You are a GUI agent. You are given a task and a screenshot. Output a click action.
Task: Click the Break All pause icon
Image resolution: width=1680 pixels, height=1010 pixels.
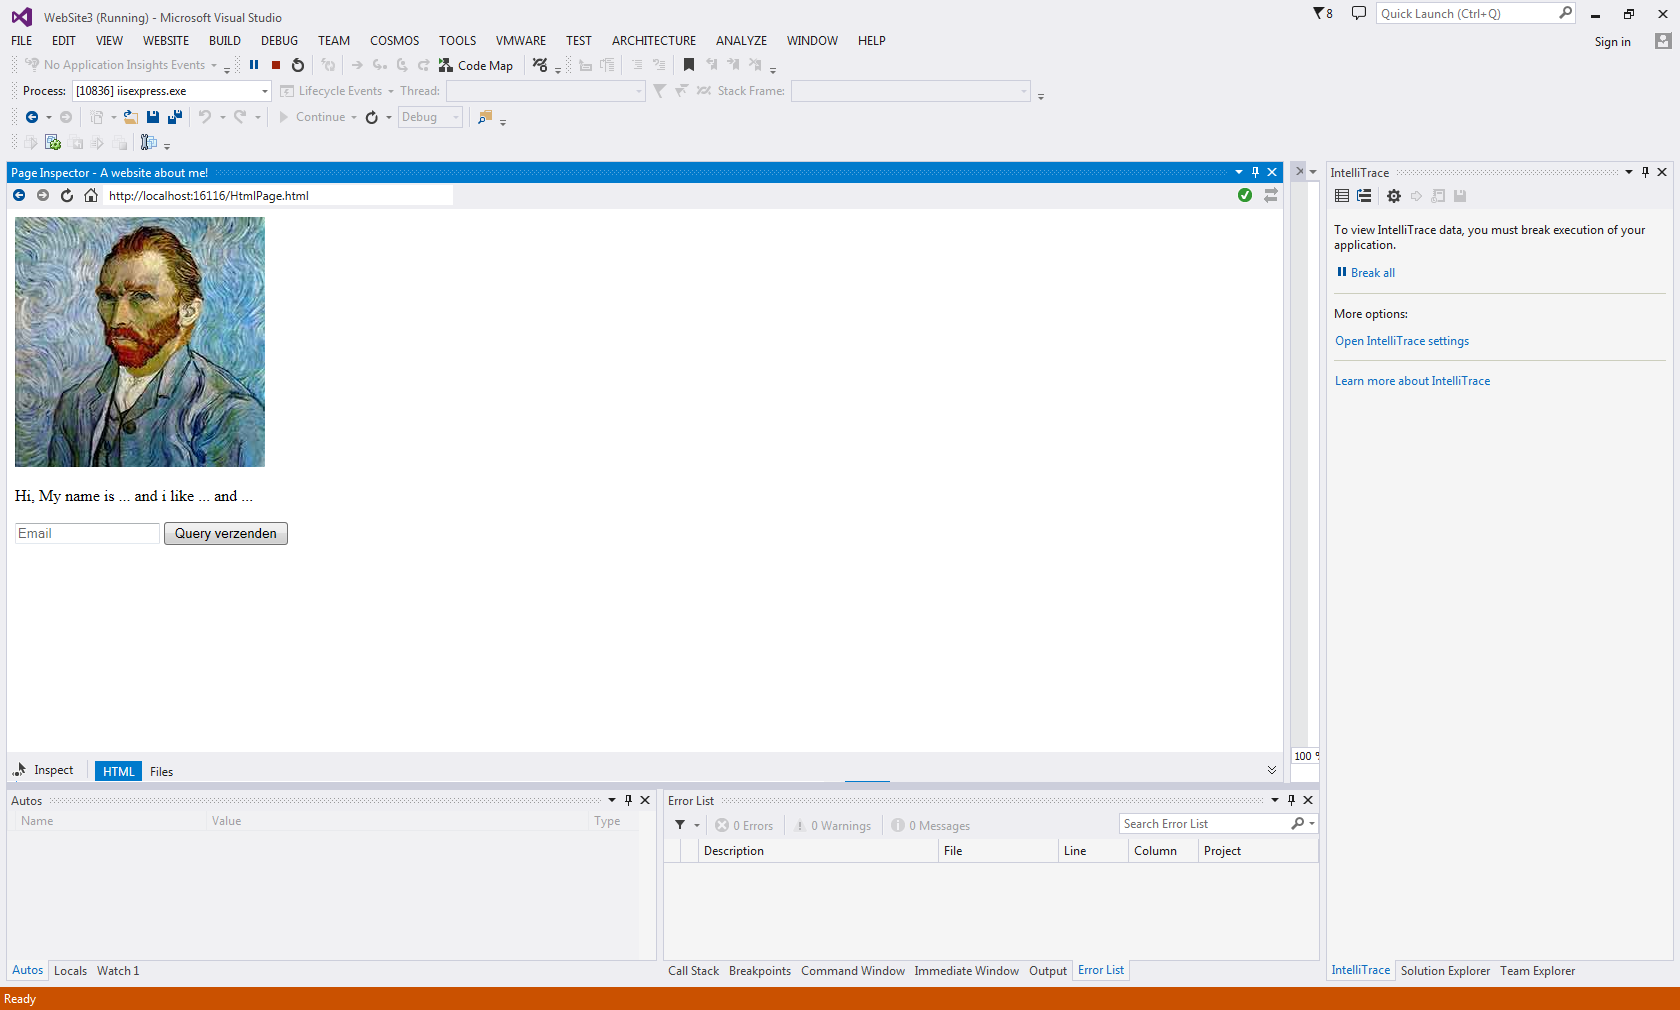(x=253, y=64)
